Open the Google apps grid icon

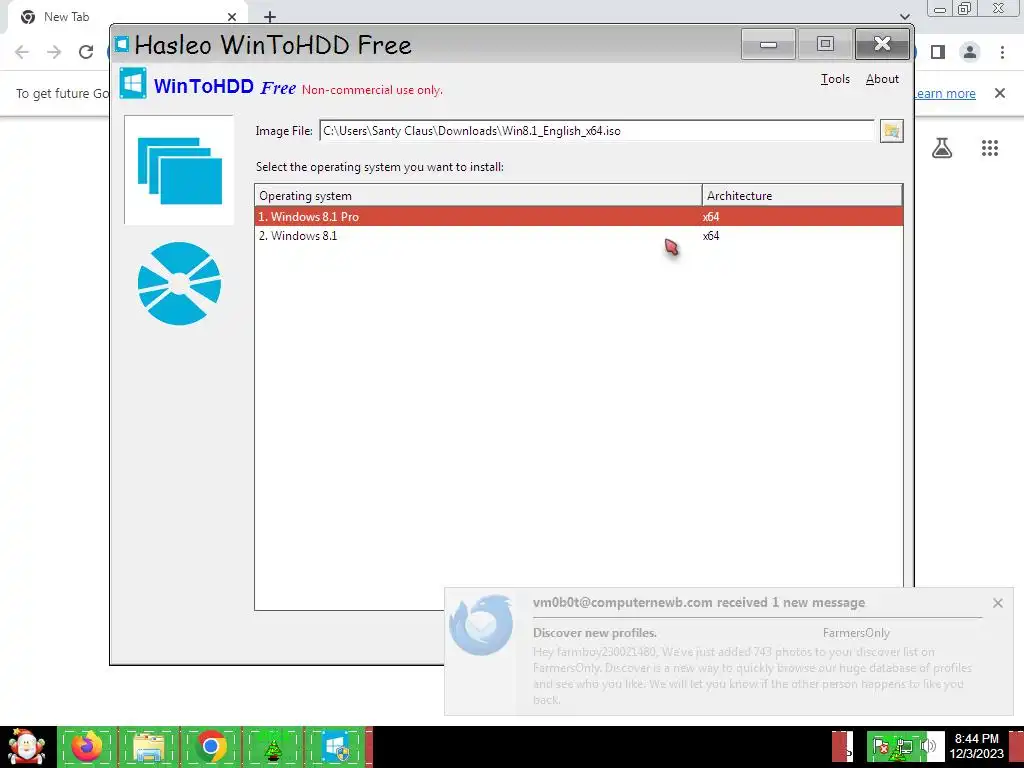click(x=990, y=148)
